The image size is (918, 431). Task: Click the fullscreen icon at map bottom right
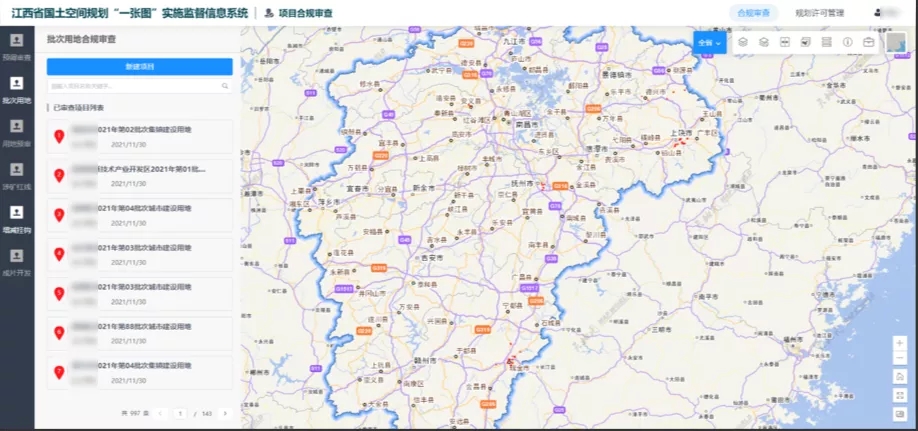coord(900,394)
